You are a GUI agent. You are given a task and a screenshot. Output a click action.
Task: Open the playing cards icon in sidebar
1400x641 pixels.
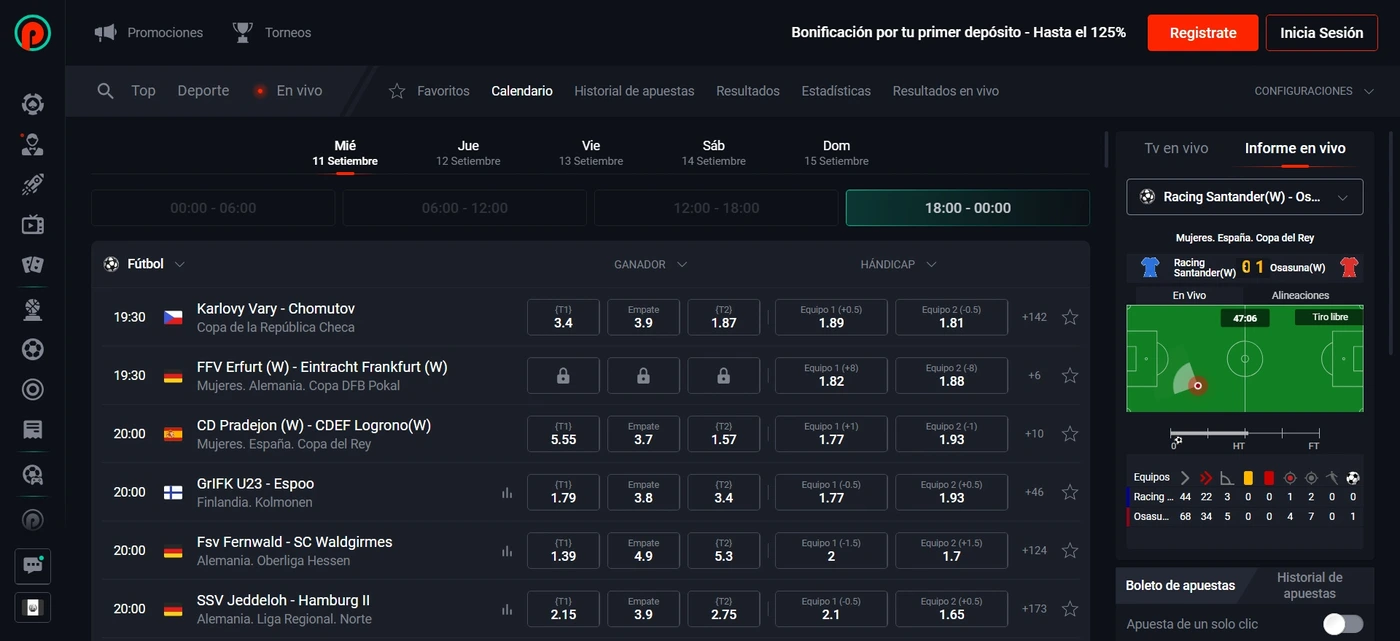(32, 265)
